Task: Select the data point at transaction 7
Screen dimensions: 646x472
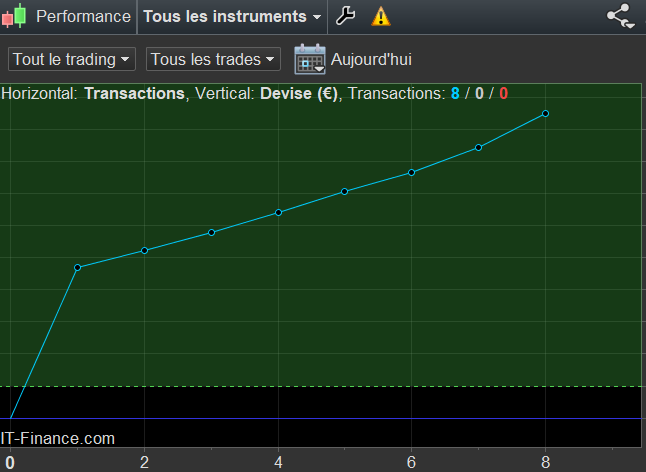Action: pos(478,147)
